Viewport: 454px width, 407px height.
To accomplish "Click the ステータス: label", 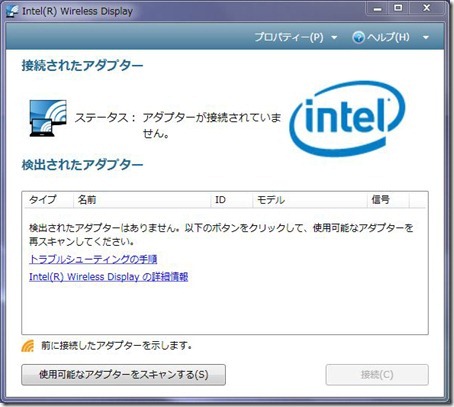I will click(105, 118).
